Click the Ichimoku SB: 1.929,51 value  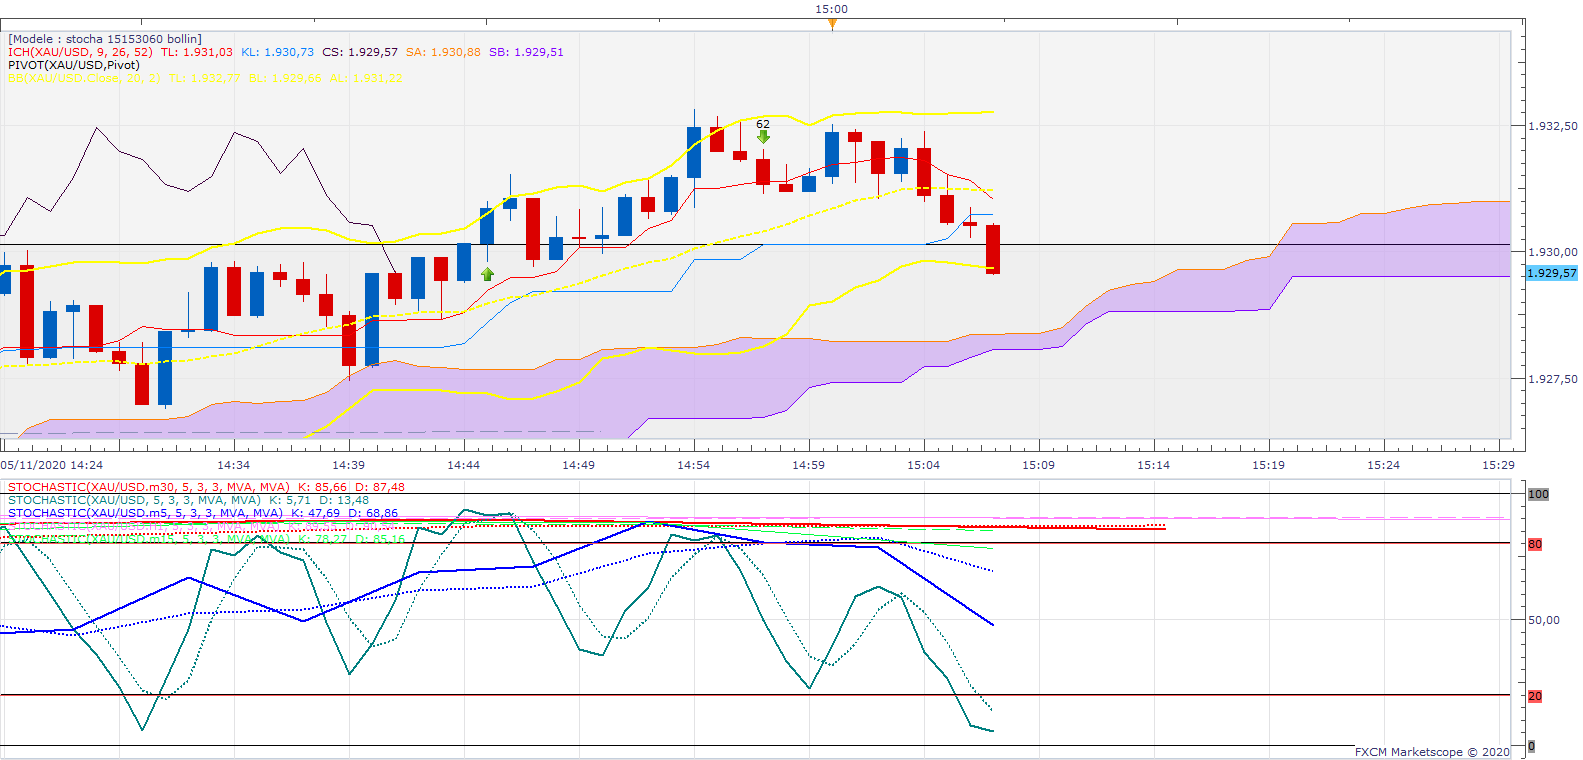click(x=526, y=52)
